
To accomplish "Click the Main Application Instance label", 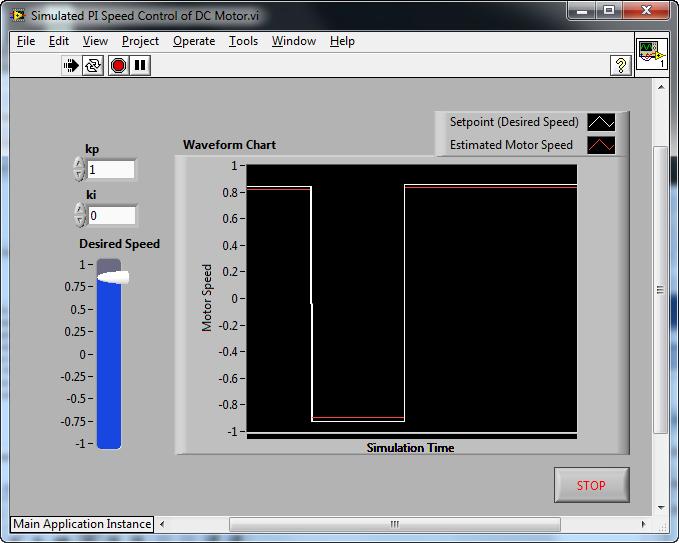I will pyautogui.click(x=82, y=524).
